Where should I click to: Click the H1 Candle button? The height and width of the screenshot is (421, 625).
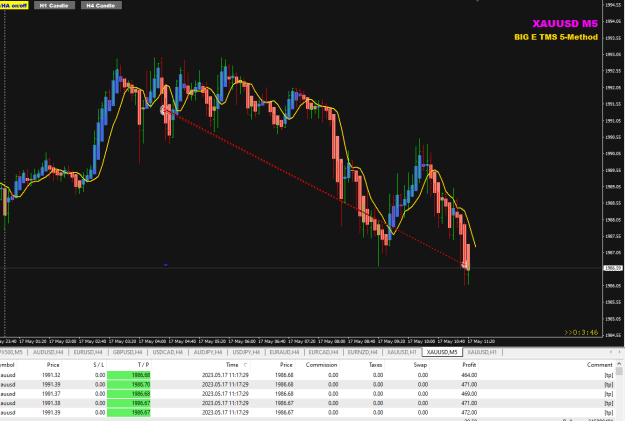[x=54, y=6]
